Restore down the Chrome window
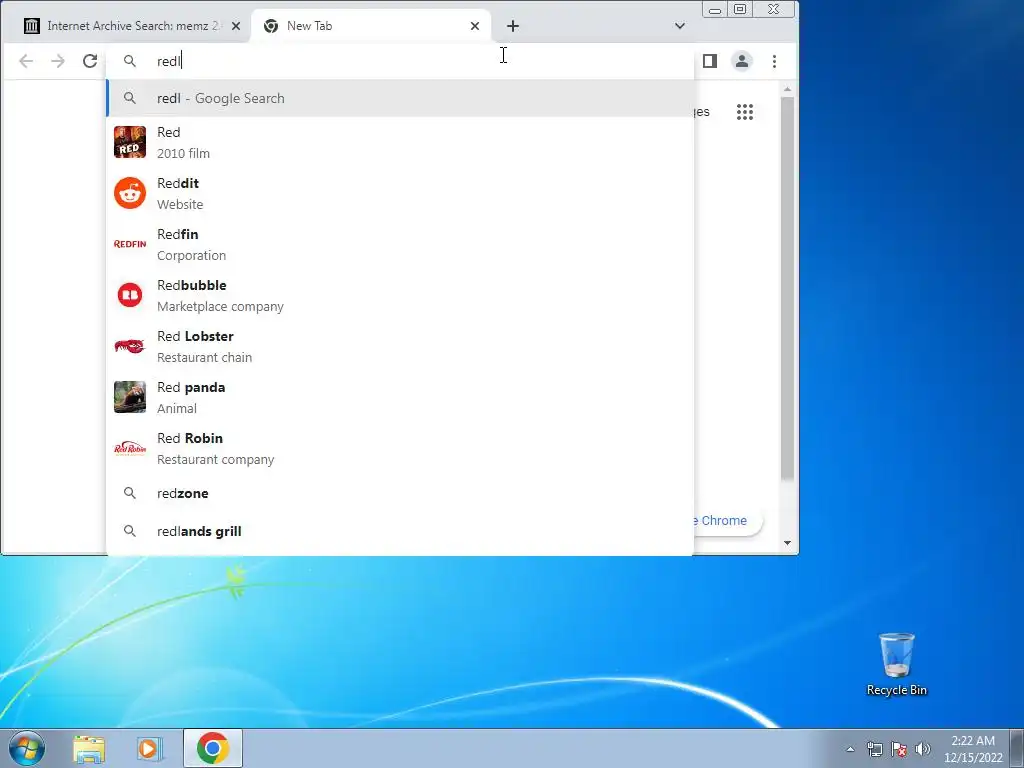 740,9
